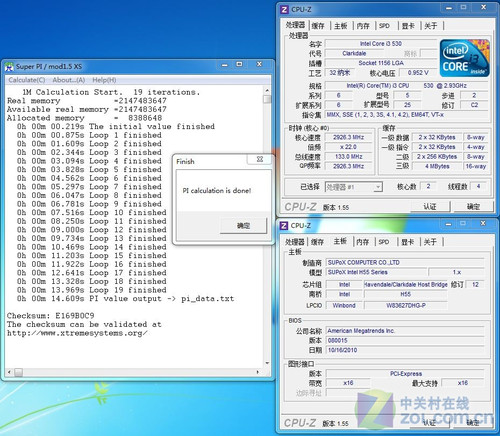Switch to SPD tab in top CPU-Z

click(384, 26)
